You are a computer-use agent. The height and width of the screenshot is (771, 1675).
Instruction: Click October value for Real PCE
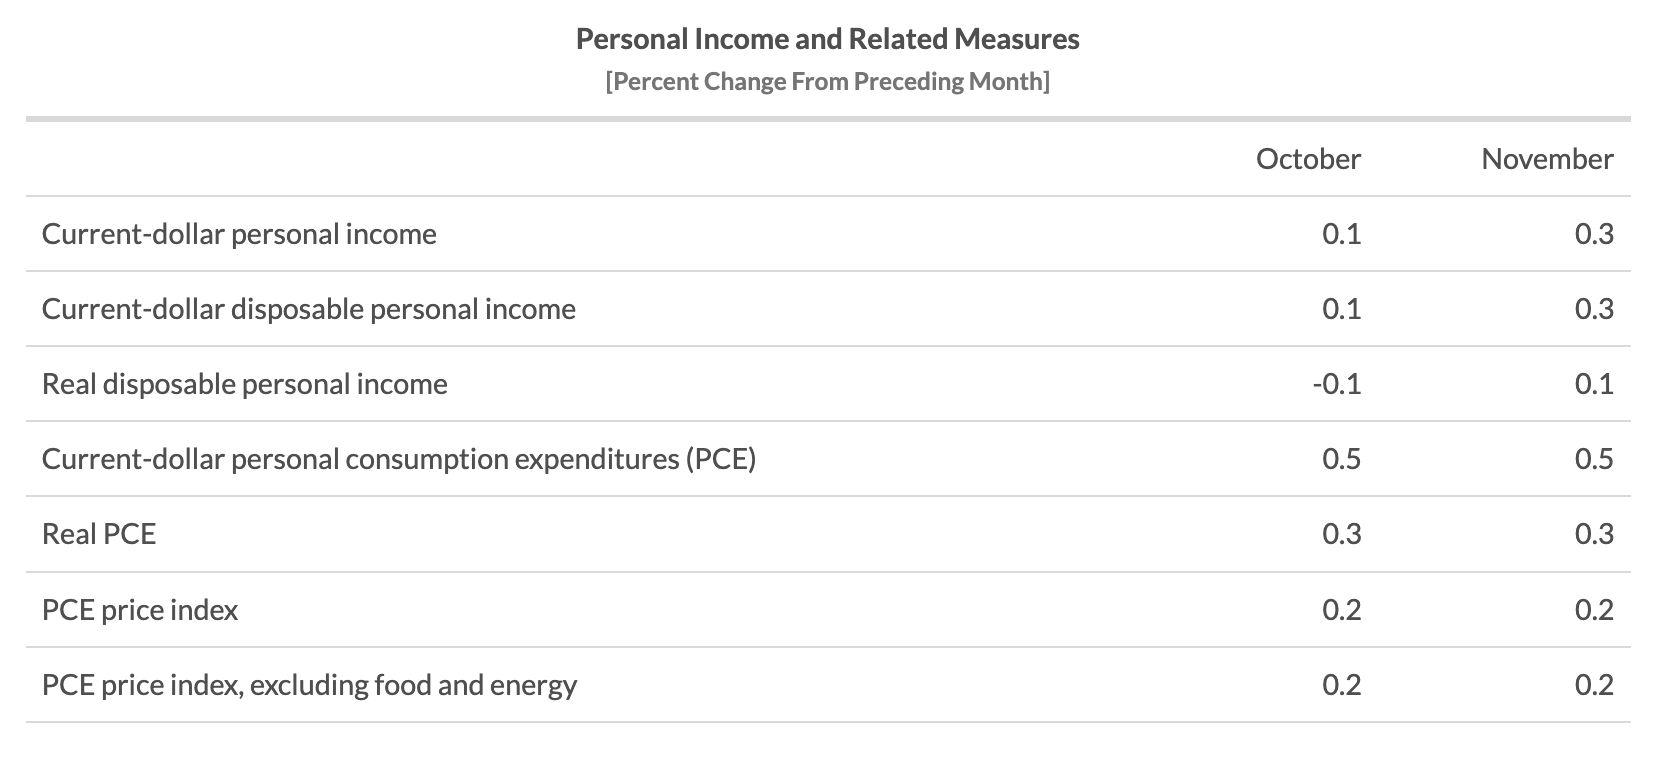tap(1341, 534)
